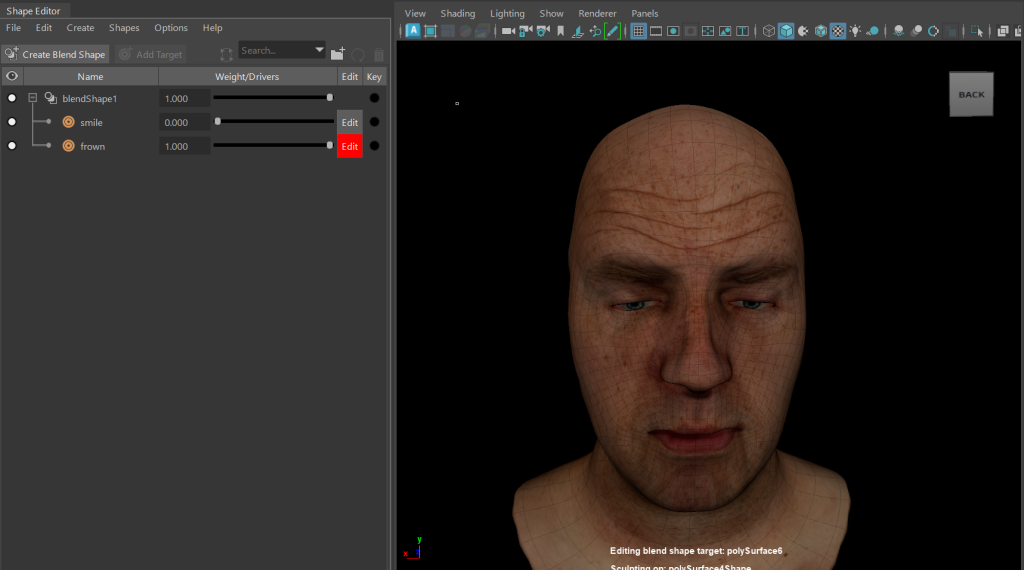Click the Bookmarks icon in viewport toolbar
Screen dimensions: 1024x570
point(560,31)
